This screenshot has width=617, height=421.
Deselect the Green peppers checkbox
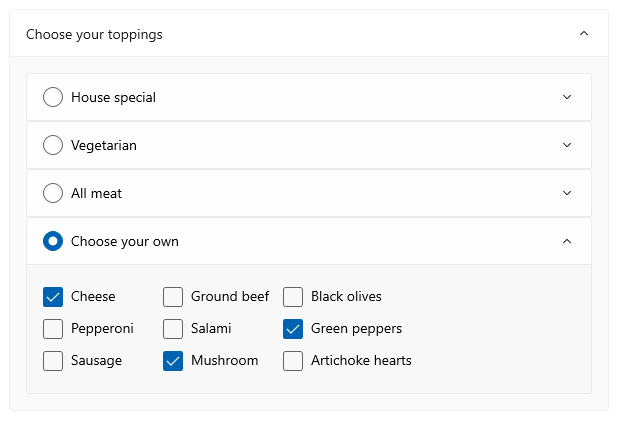pyautogui.click(x=293, y=329)
